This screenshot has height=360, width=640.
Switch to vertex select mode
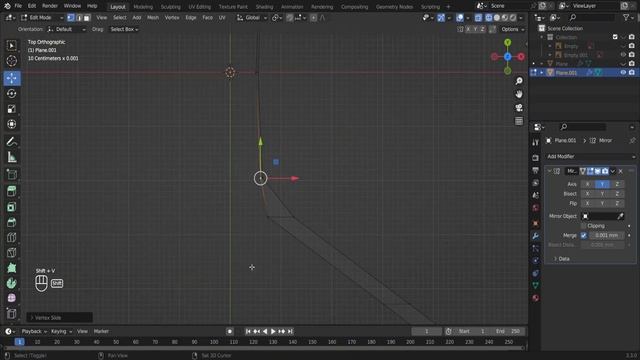point(71,18)
